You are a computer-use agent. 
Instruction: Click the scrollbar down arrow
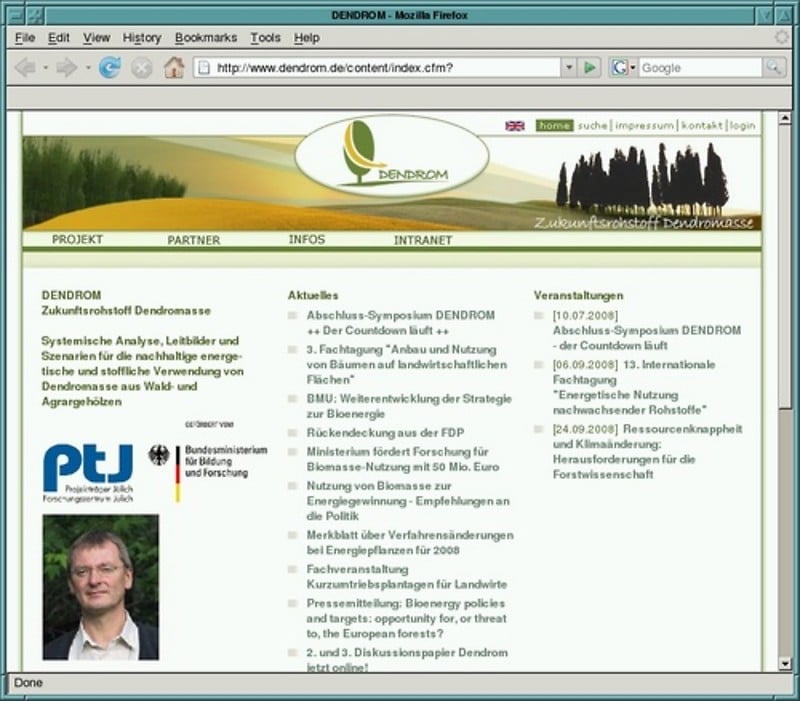[785, 664]
